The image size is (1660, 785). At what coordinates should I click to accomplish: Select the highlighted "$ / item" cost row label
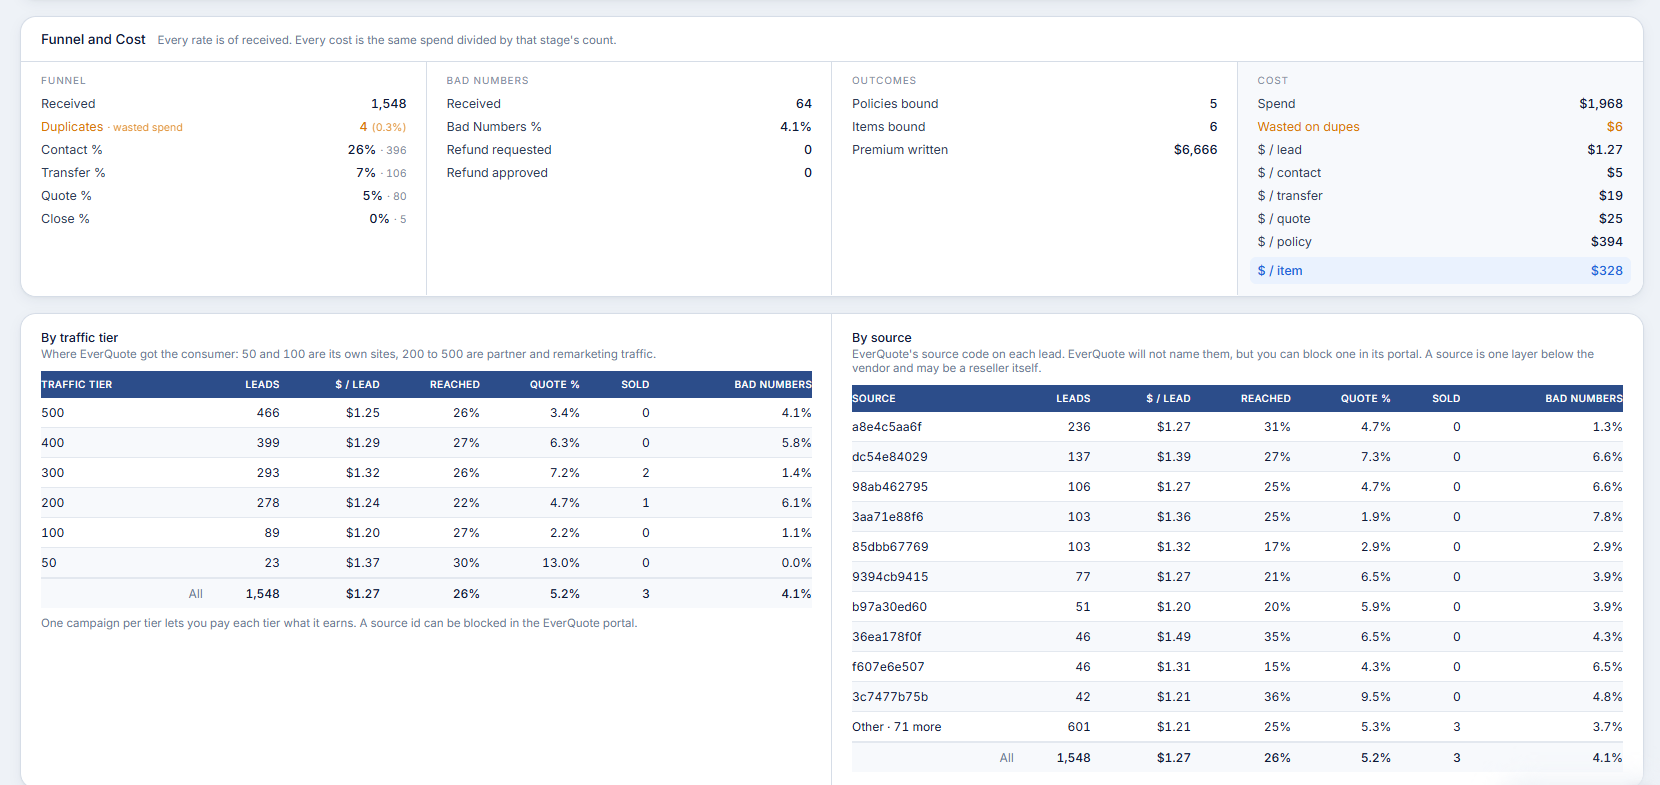pos(1280,271)
